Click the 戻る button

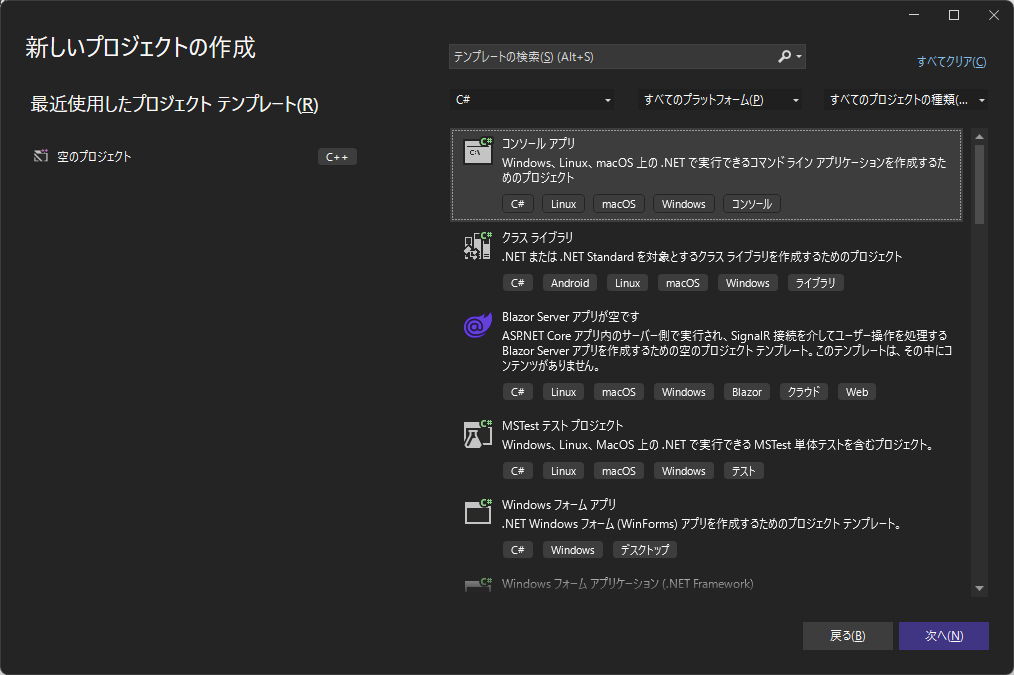[847, 635]
